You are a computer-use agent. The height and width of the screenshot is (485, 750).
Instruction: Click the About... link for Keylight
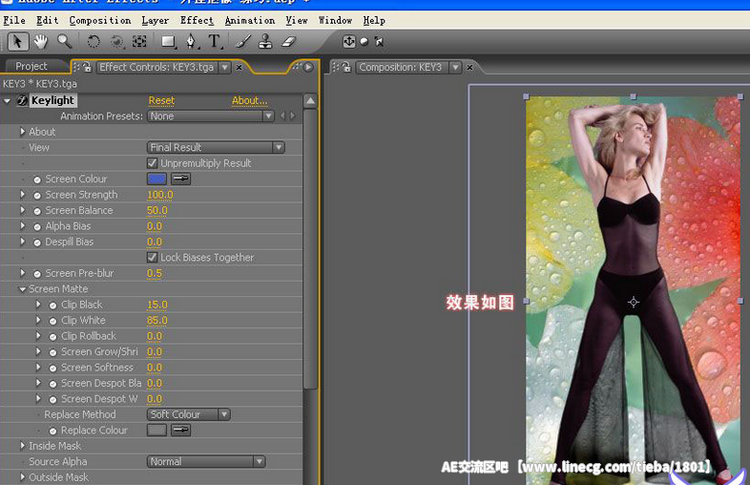[x=250, y=100]
